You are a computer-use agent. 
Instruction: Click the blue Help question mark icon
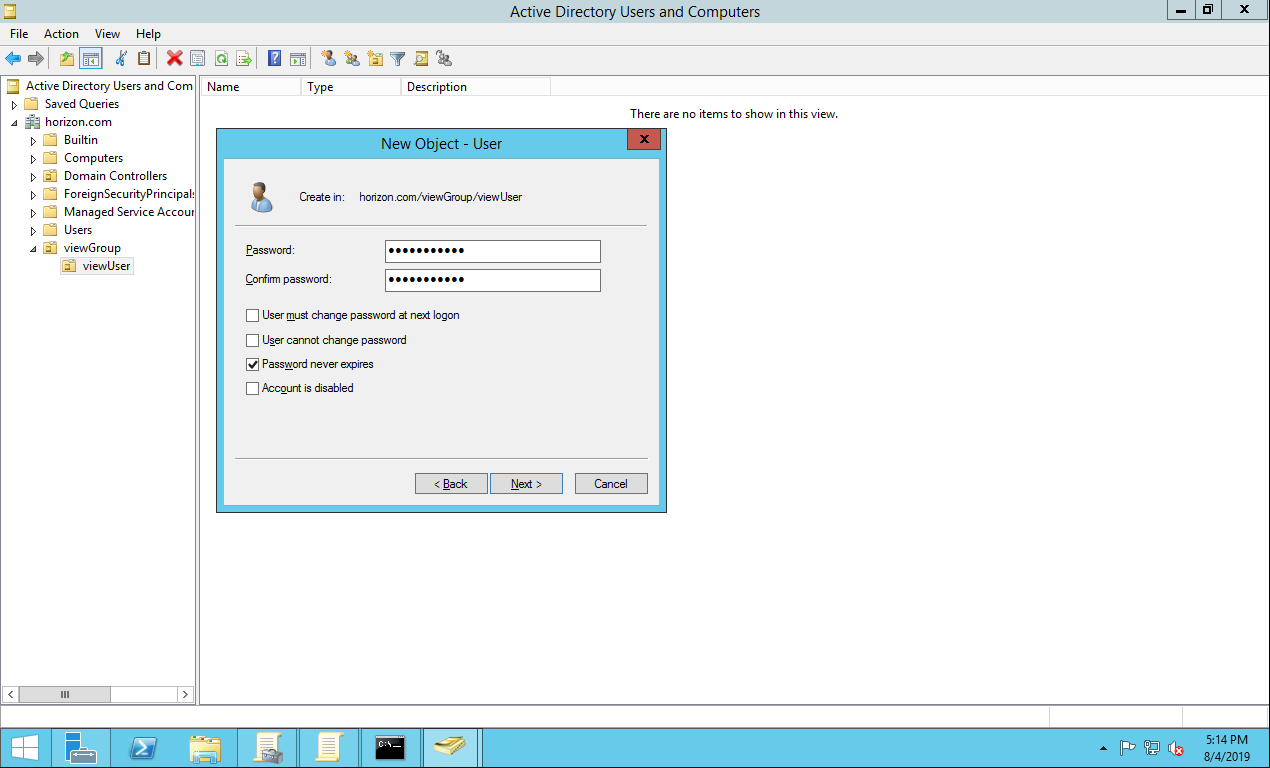point(274,59)
